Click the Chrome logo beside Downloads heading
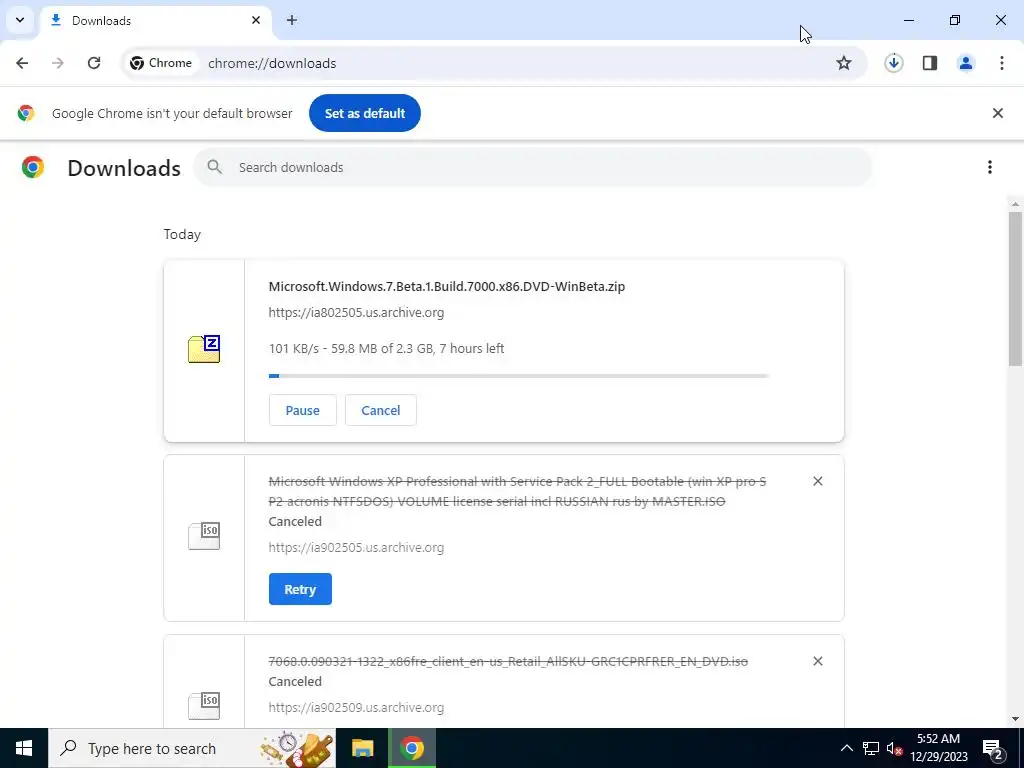This screenshot has width=1024, height=768. pyautogui.click(x=33, y=167)
